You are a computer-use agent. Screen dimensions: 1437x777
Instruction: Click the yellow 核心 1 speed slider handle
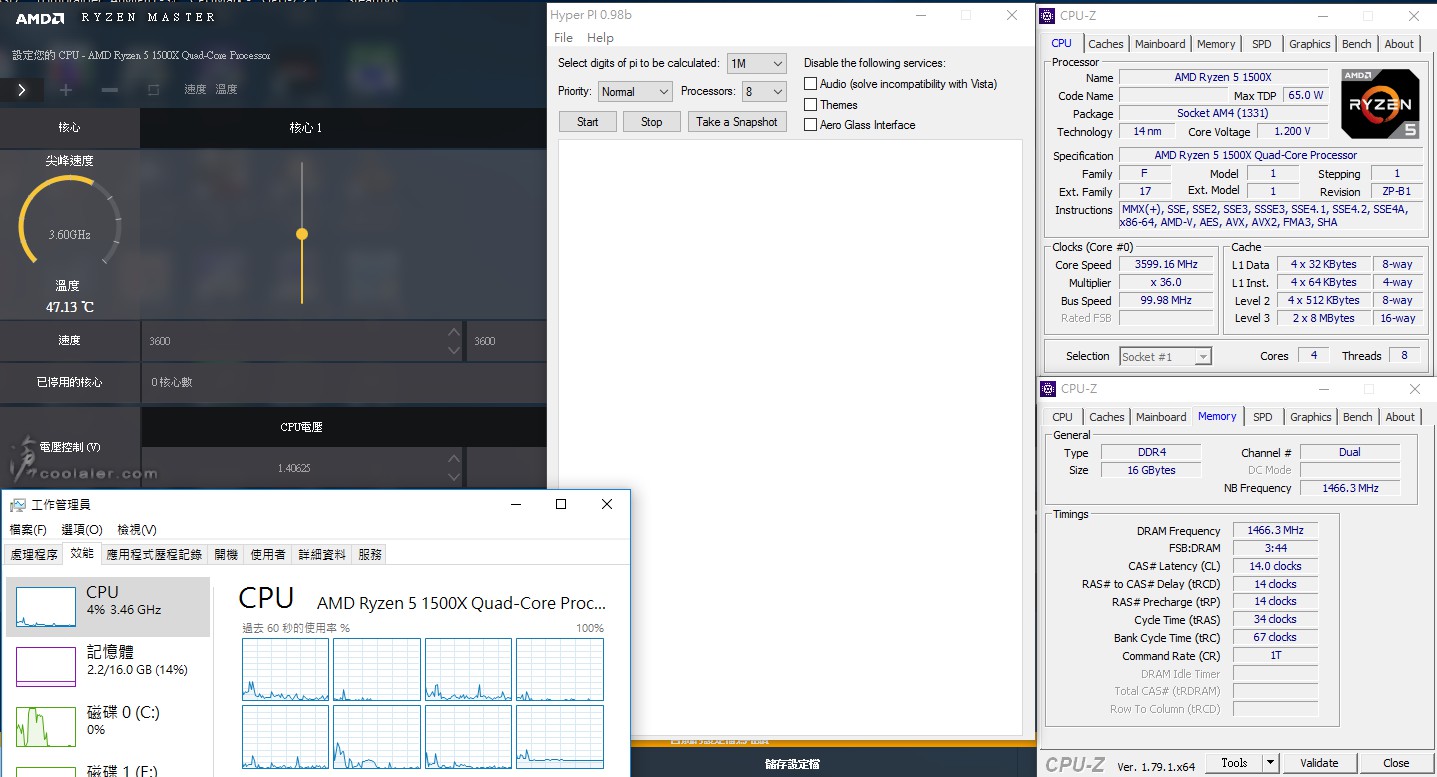click(x=302, y=234)
